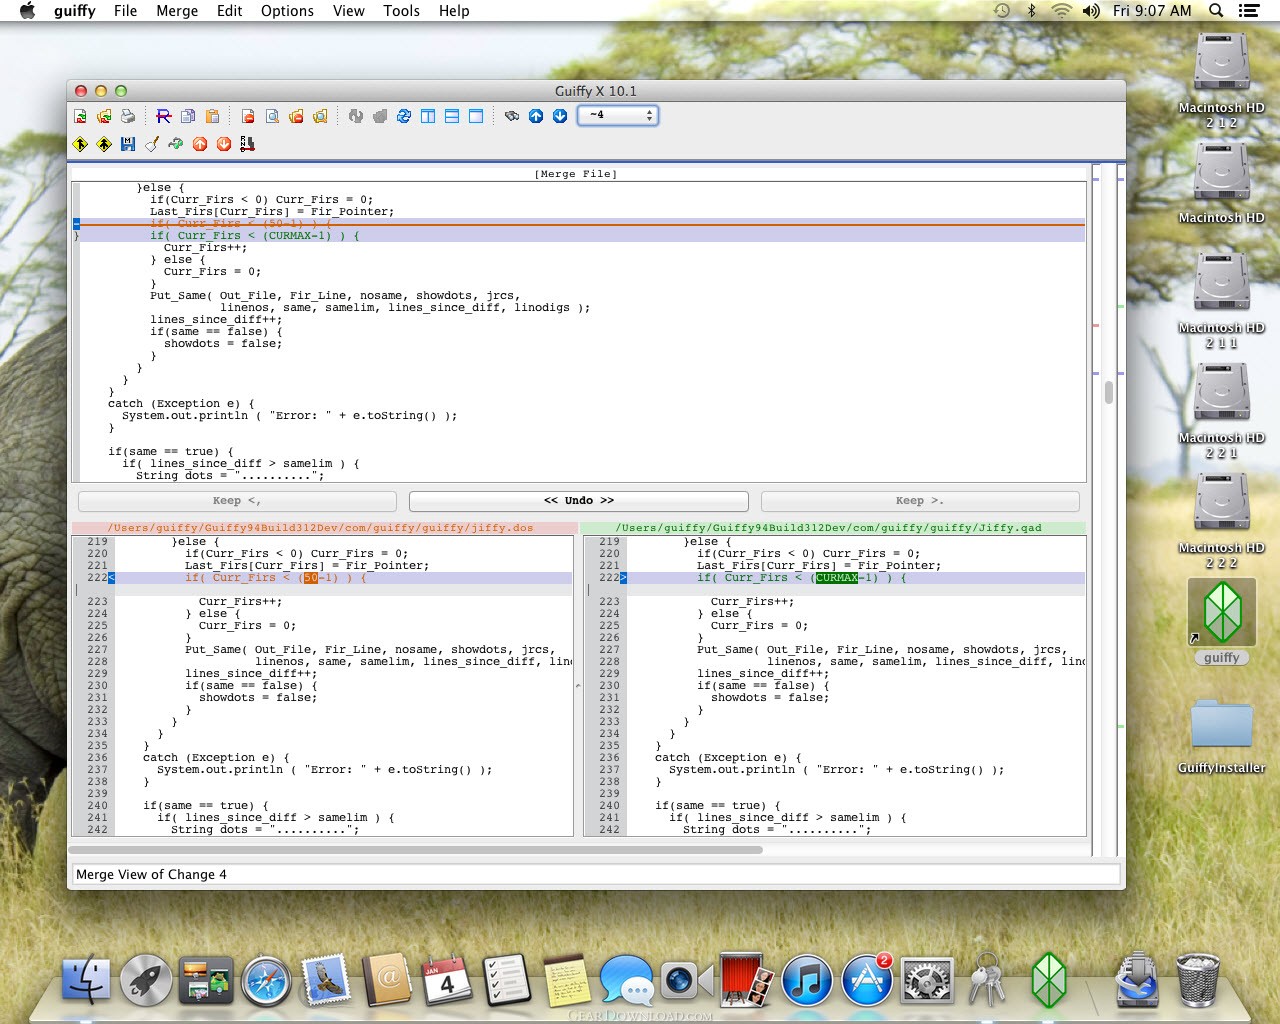Image resolution: width=1280 pixels, height=1024 pixels.
Task: Click the orange down arrow conflict icon
Action: 224,144
